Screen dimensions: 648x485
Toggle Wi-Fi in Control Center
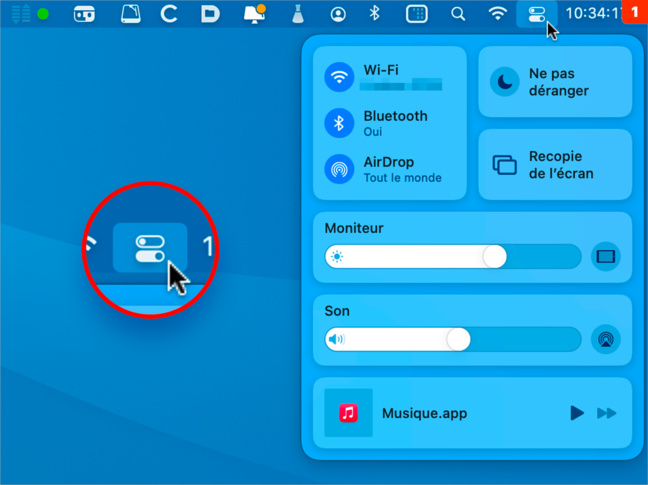click(339, 77)
